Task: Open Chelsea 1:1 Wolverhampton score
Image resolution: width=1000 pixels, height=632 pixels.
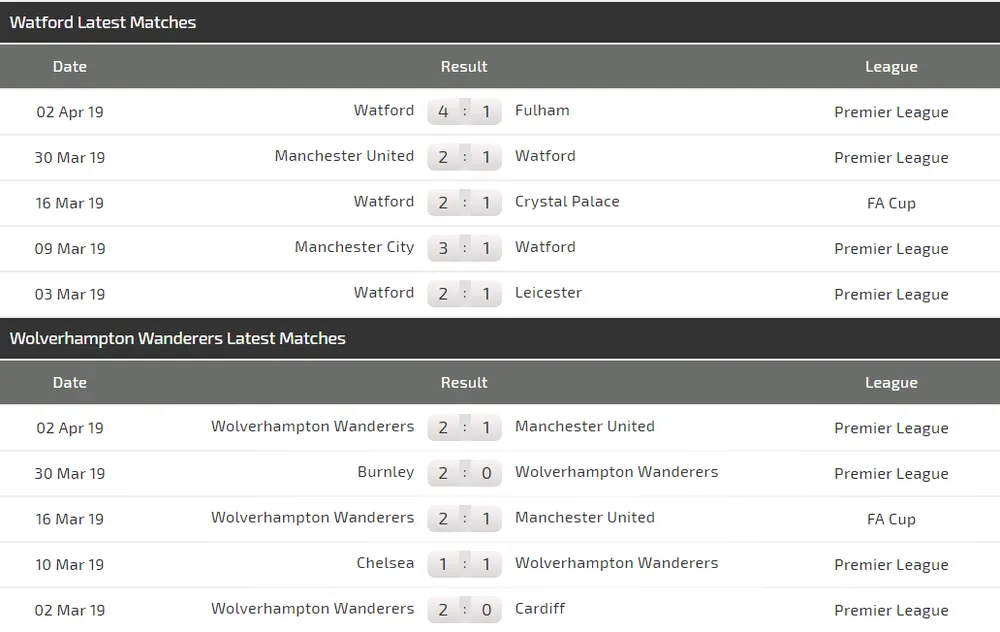Action: tap(464, 564)
